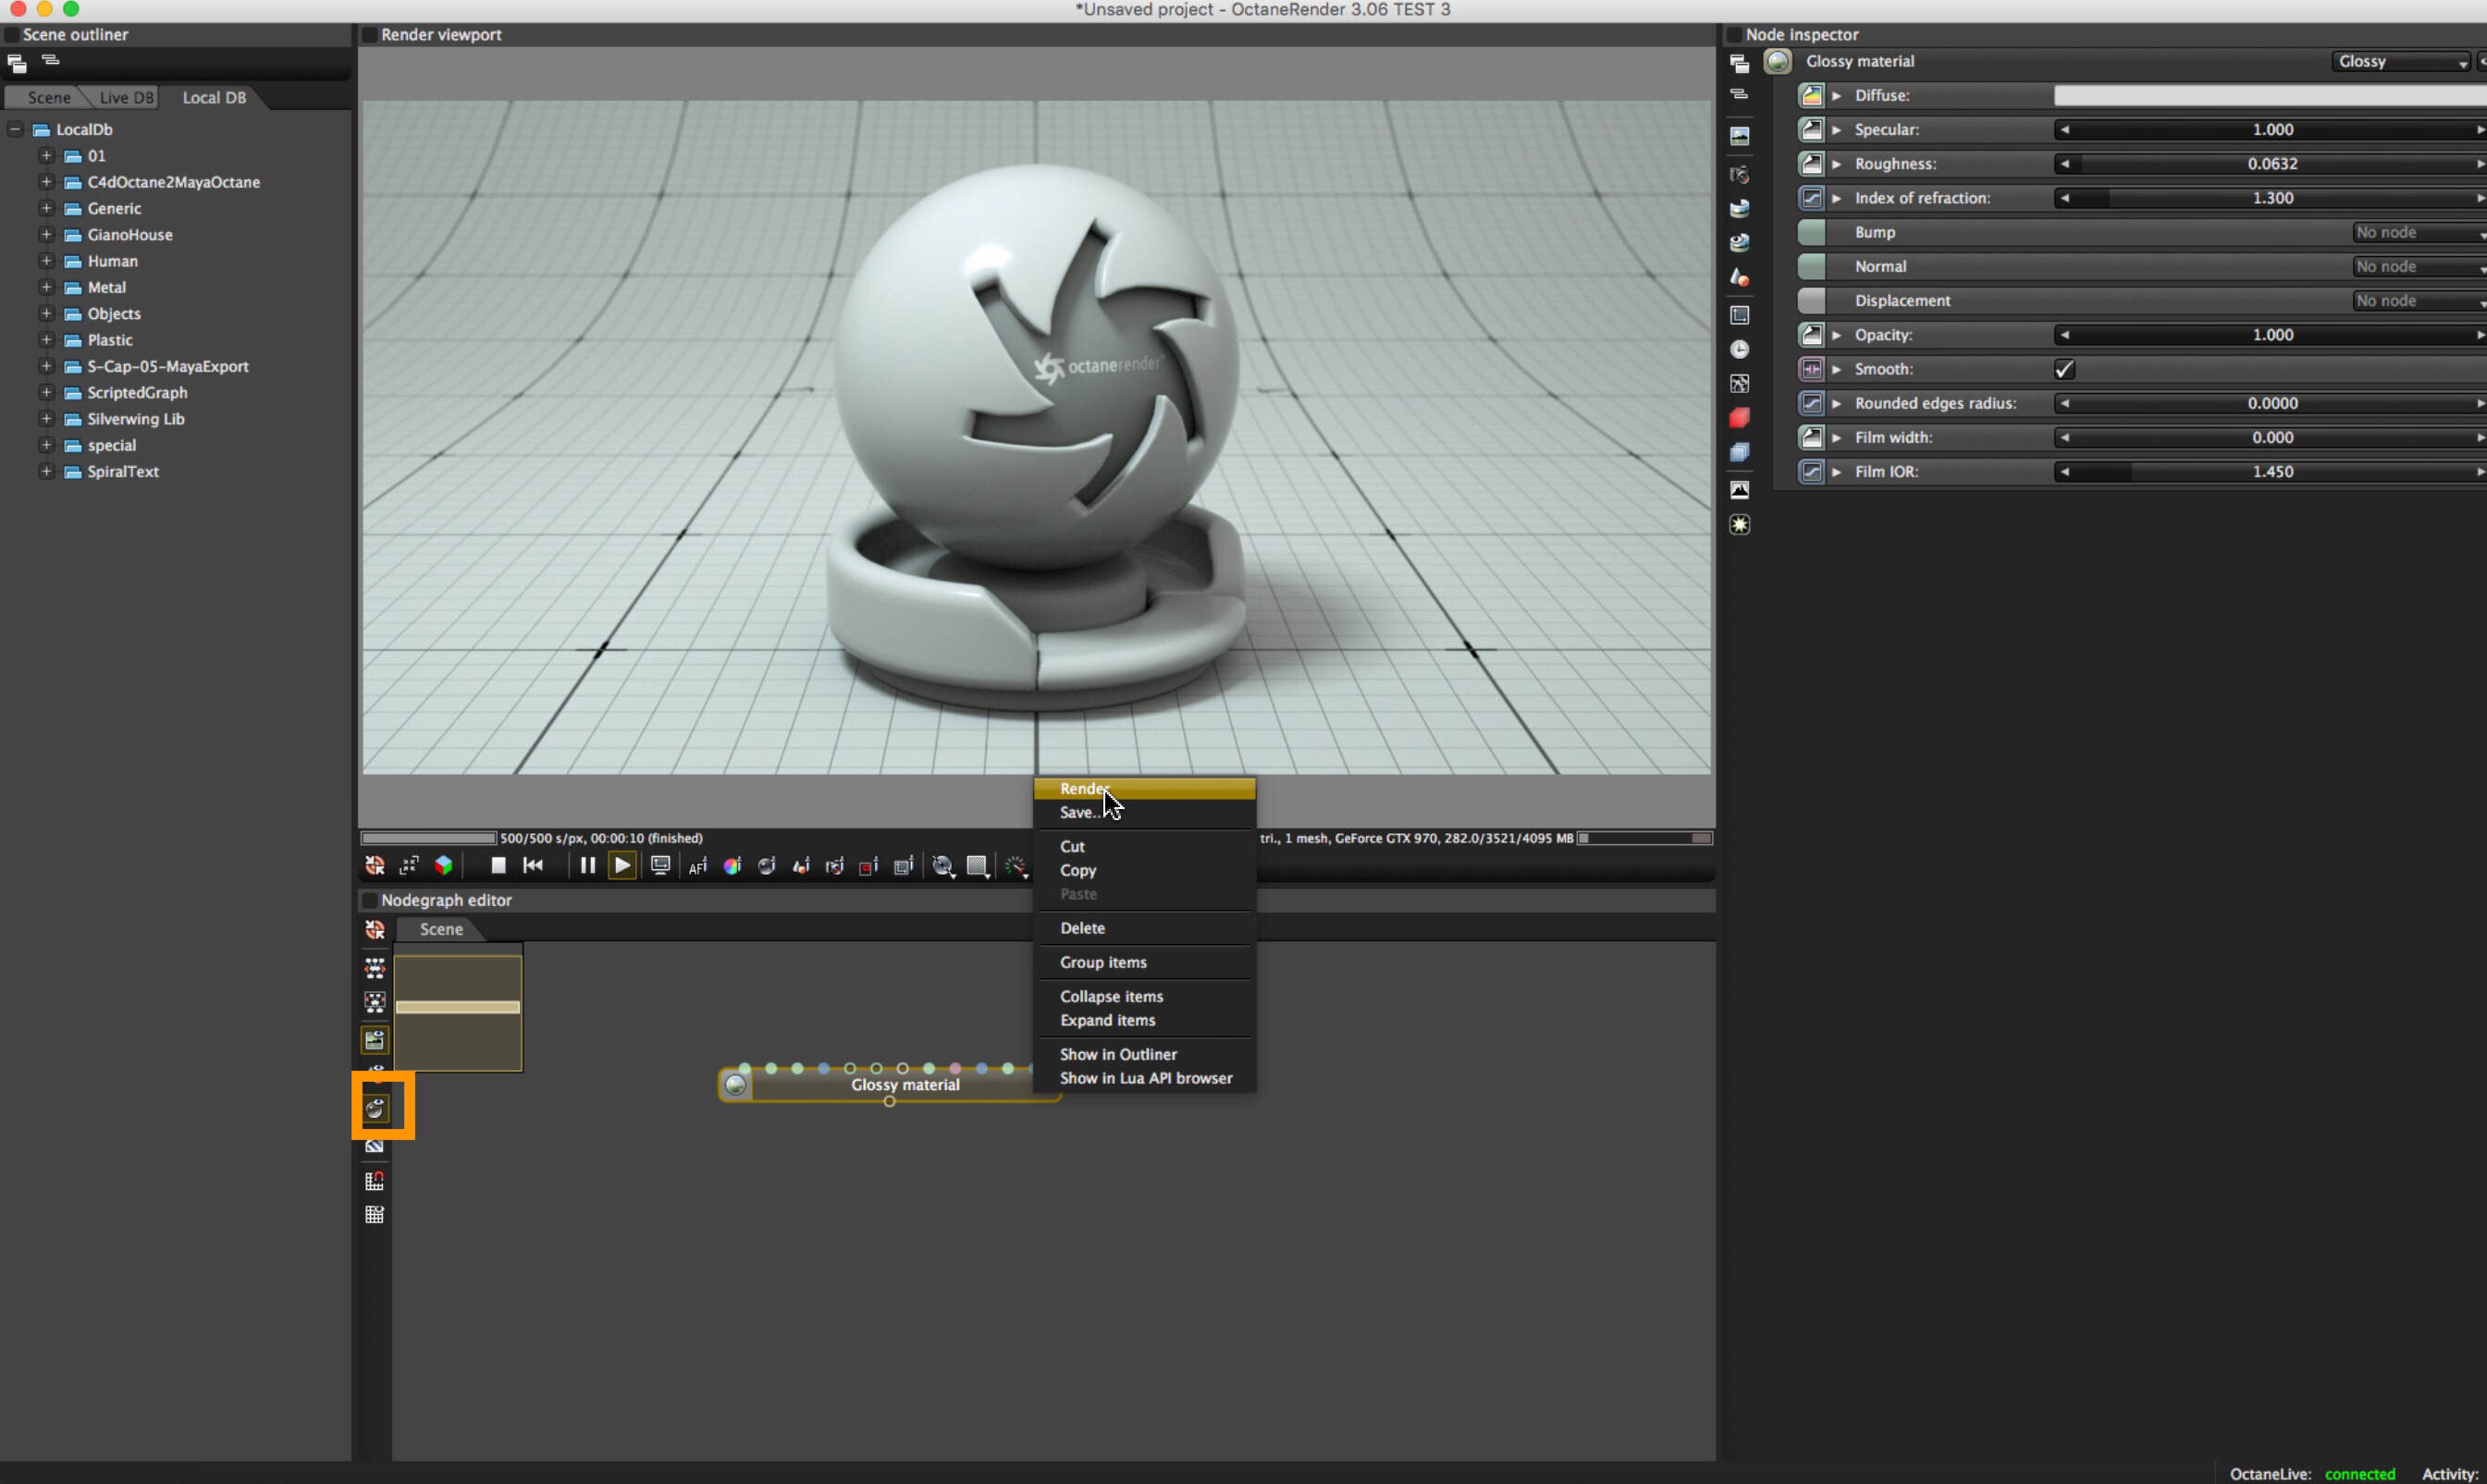
Task: Toggle the Nodegraph editor panel checkbox
Action: click(x=369, y=901)
